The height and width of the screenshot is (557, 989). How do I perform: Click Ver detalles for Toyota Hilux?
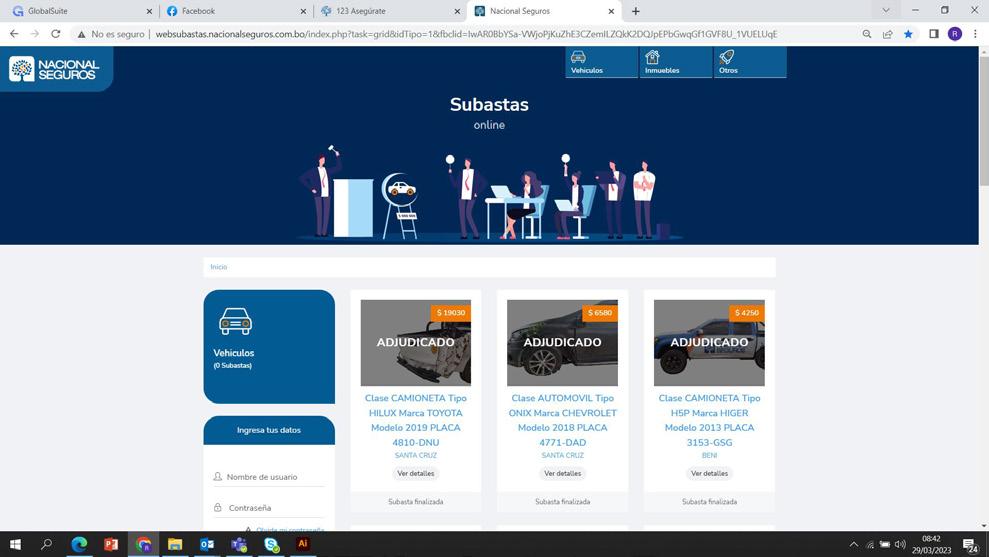tap(416, 473)
